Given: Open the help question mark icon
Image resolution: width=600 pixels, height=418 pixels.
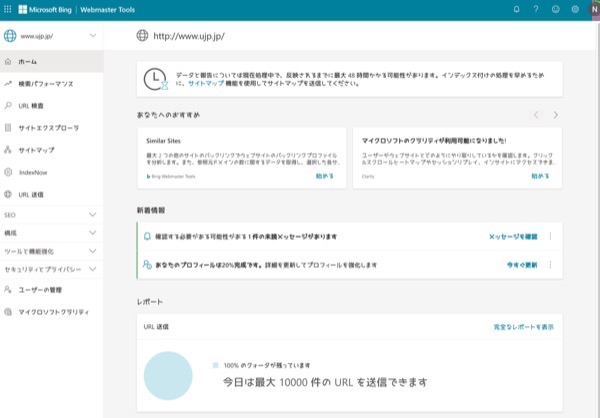Looking at the screenshot, I should pos(536,10).
